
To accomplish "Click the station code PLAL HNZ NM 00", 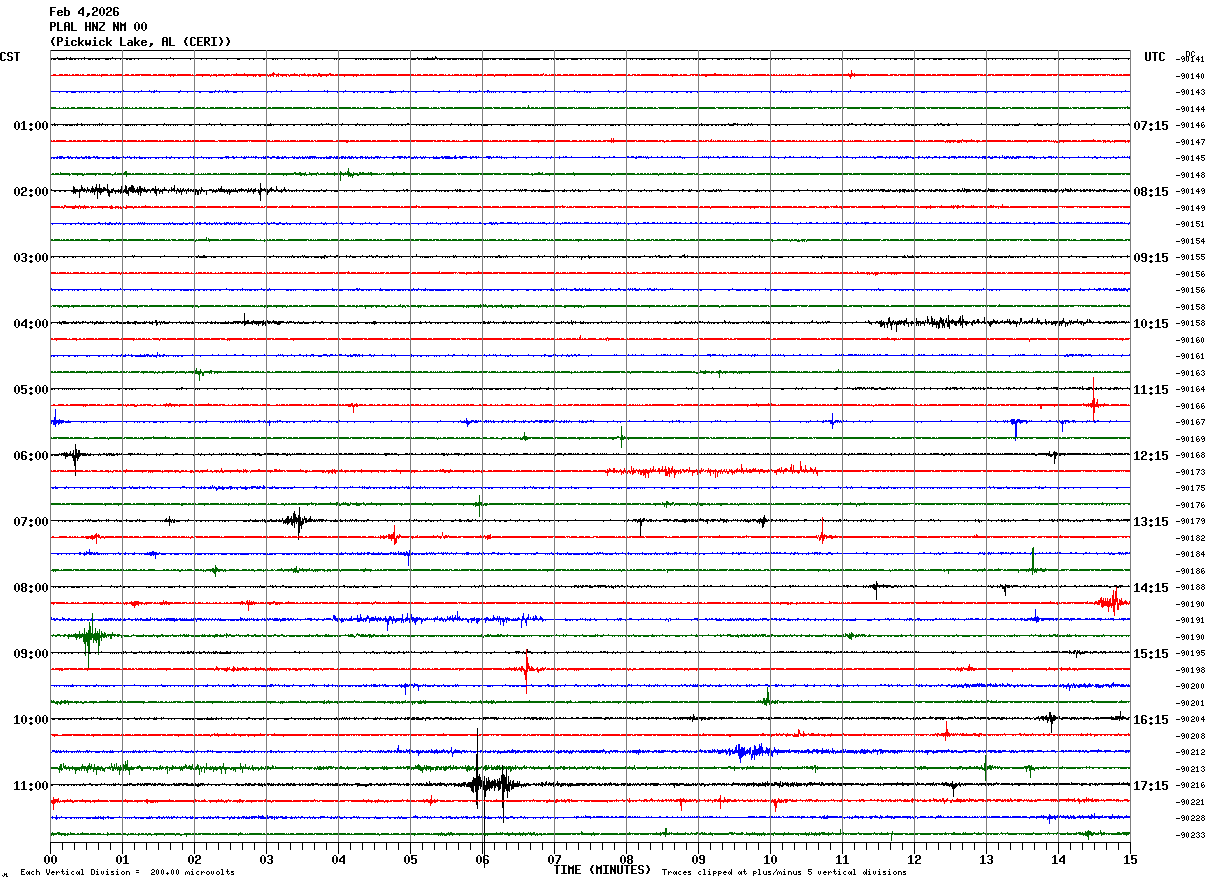I will pyautogui.click(x=98, y=27).
